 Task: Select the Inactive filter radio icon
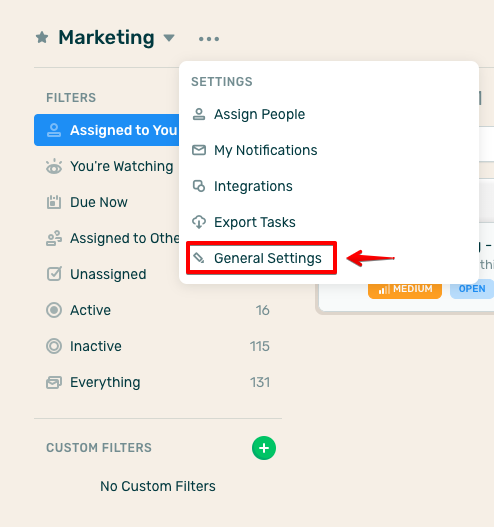pyautogui.click(x=54, y=346)
